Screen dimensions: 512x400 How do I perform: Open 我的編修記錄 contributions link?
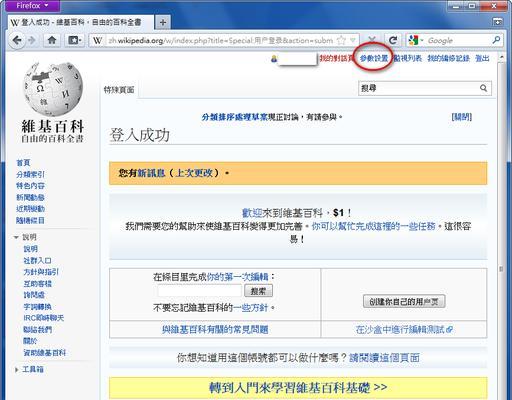tap(448, 58)
